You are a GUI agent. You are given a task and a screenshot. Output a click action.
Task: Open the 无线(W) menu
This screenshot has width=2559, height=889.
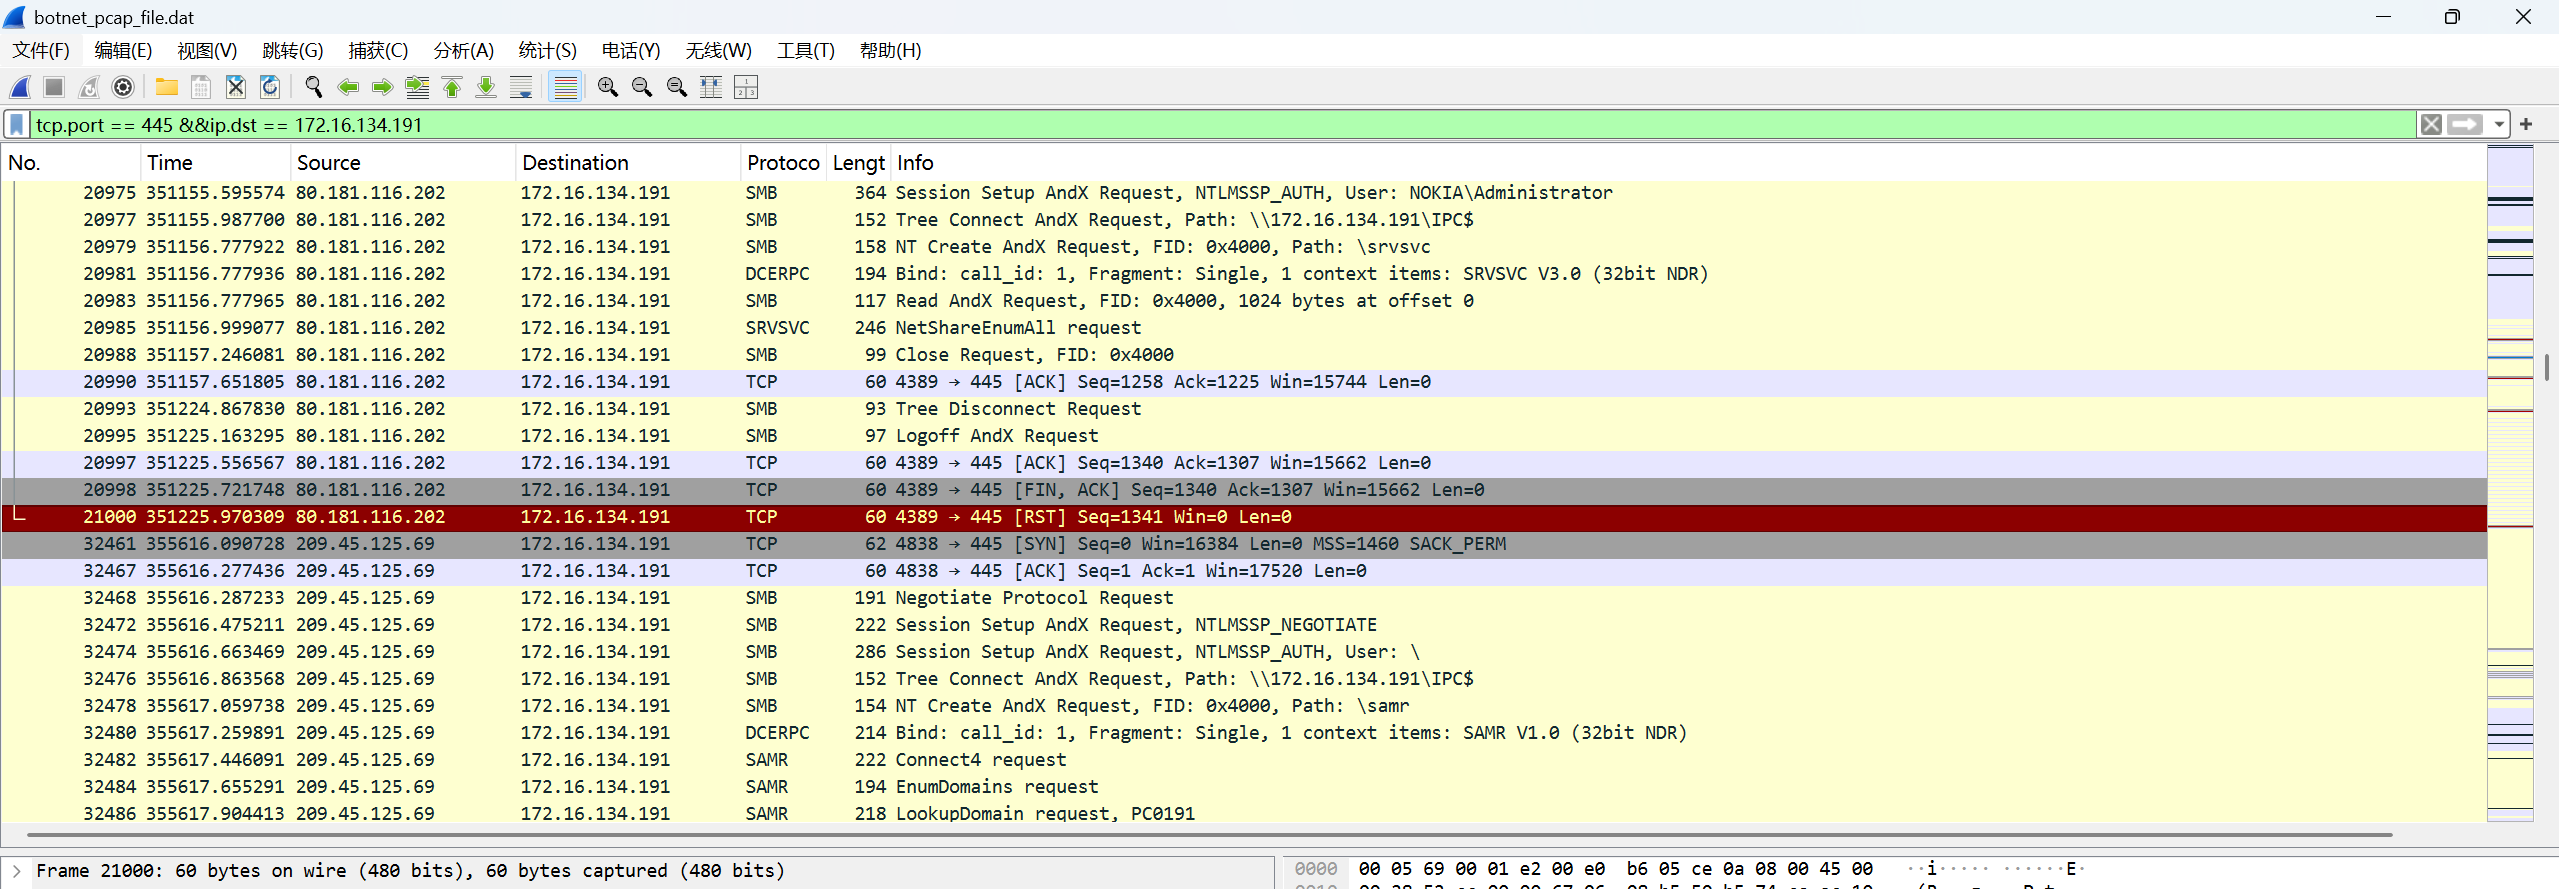(719, 50)
